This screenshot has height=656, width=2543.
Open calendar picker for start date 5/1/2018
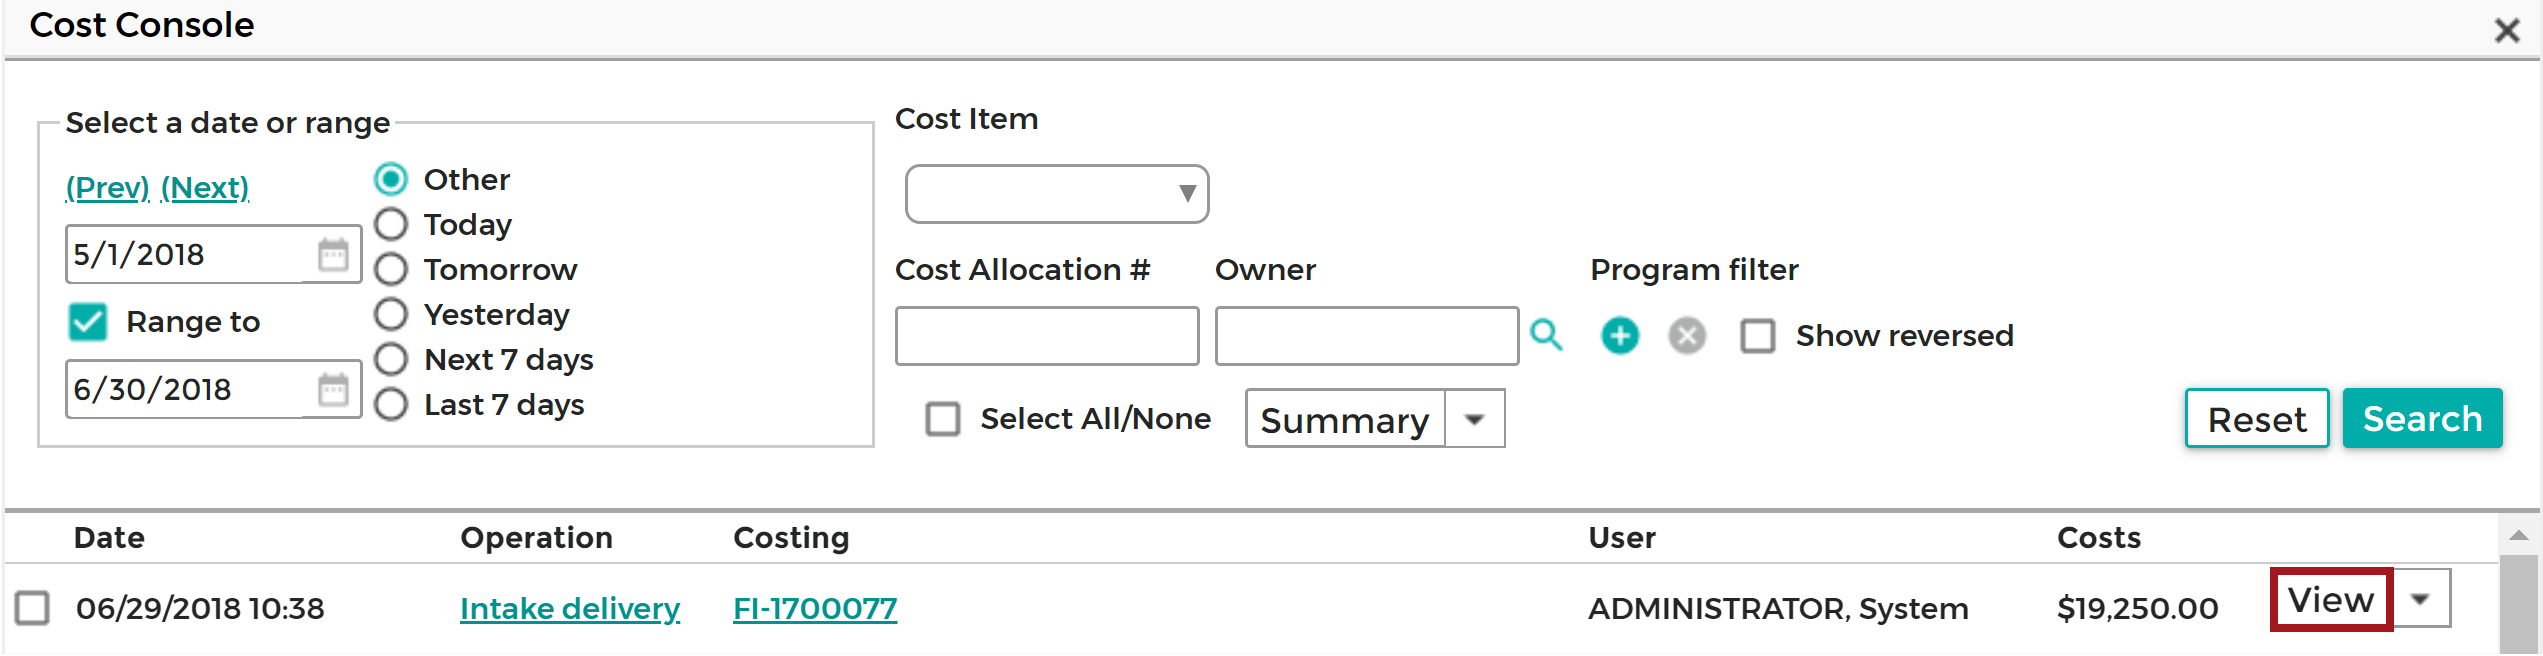333,255
